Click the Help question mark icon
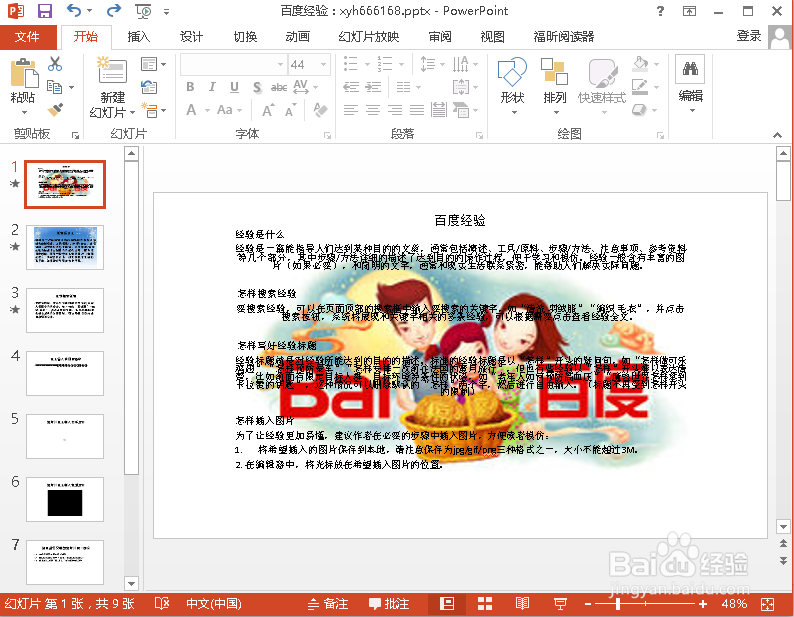This screenshot has width=794, height=617. click(x=660, y=11)
